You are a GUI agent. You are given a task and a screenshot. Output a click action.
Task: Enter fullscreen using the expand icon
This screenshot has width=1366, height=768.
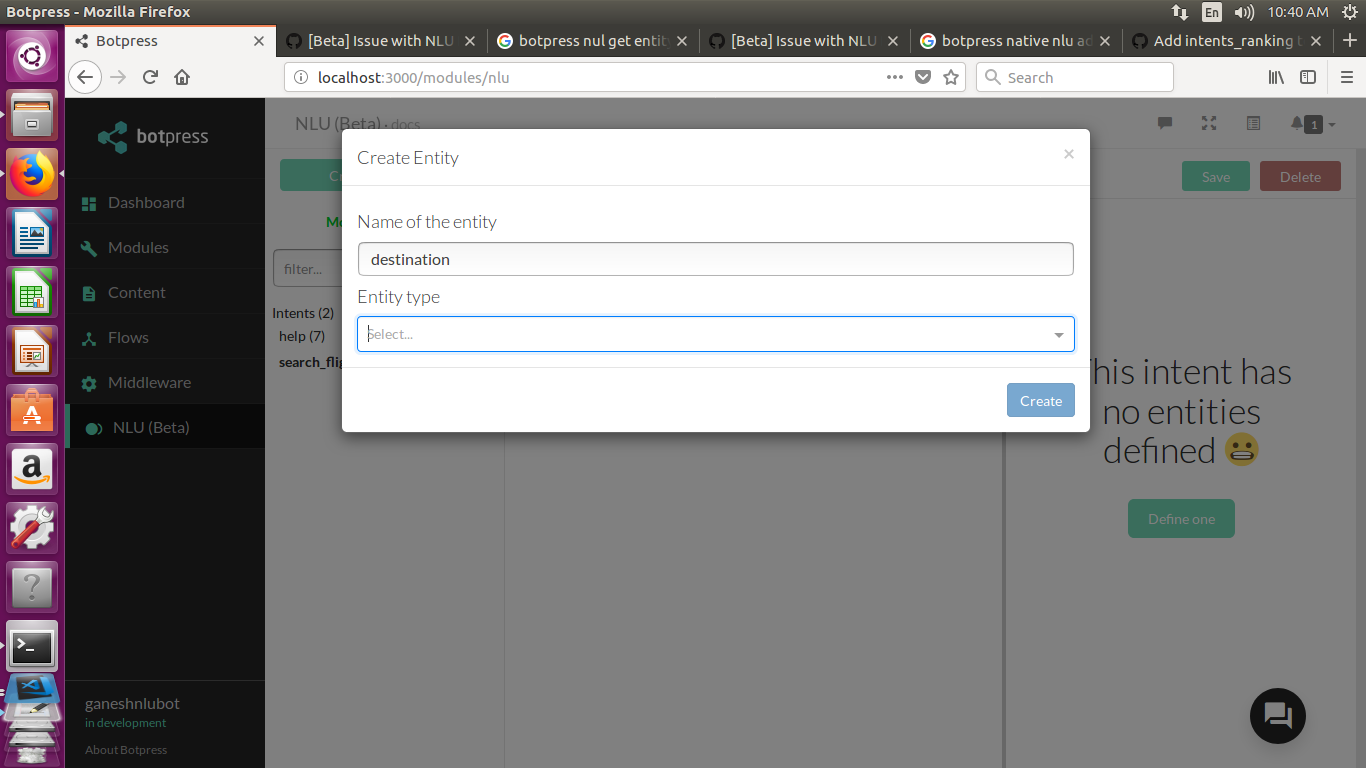click(1208, 124)
